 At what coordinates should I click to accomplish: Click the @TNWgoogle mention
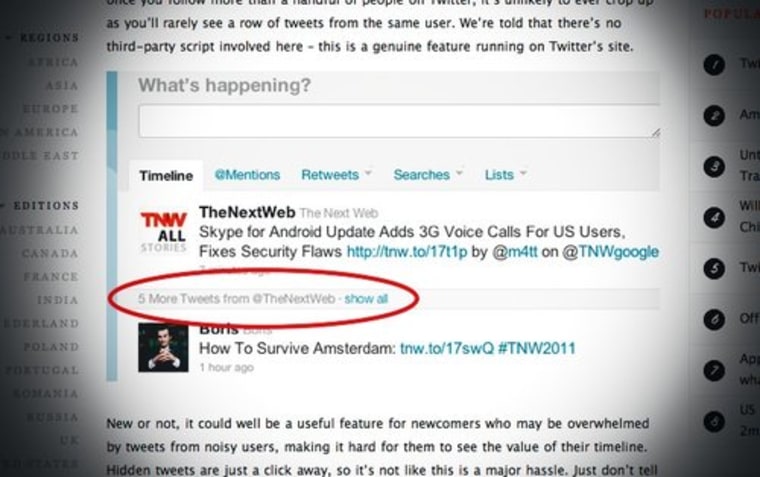coord(610,252)
